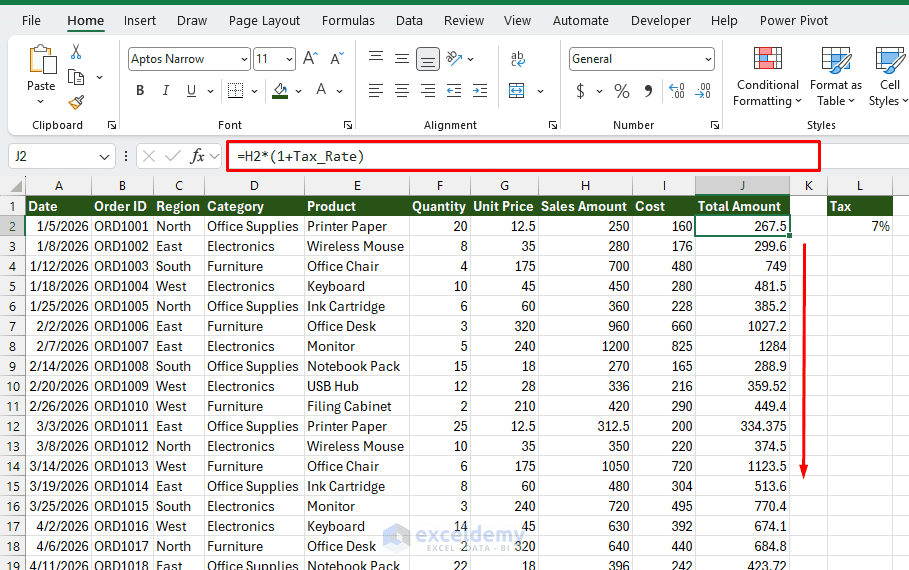909x570 pixels.
Task: Set Bottom Align for cell
Action: tap(428, 59)
